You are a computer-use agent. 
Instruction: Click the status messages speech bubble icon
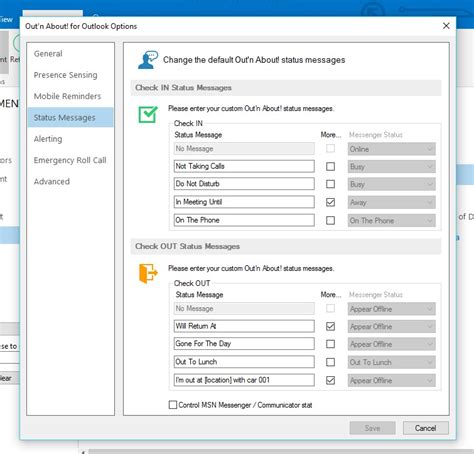click(x=148, y=60)
